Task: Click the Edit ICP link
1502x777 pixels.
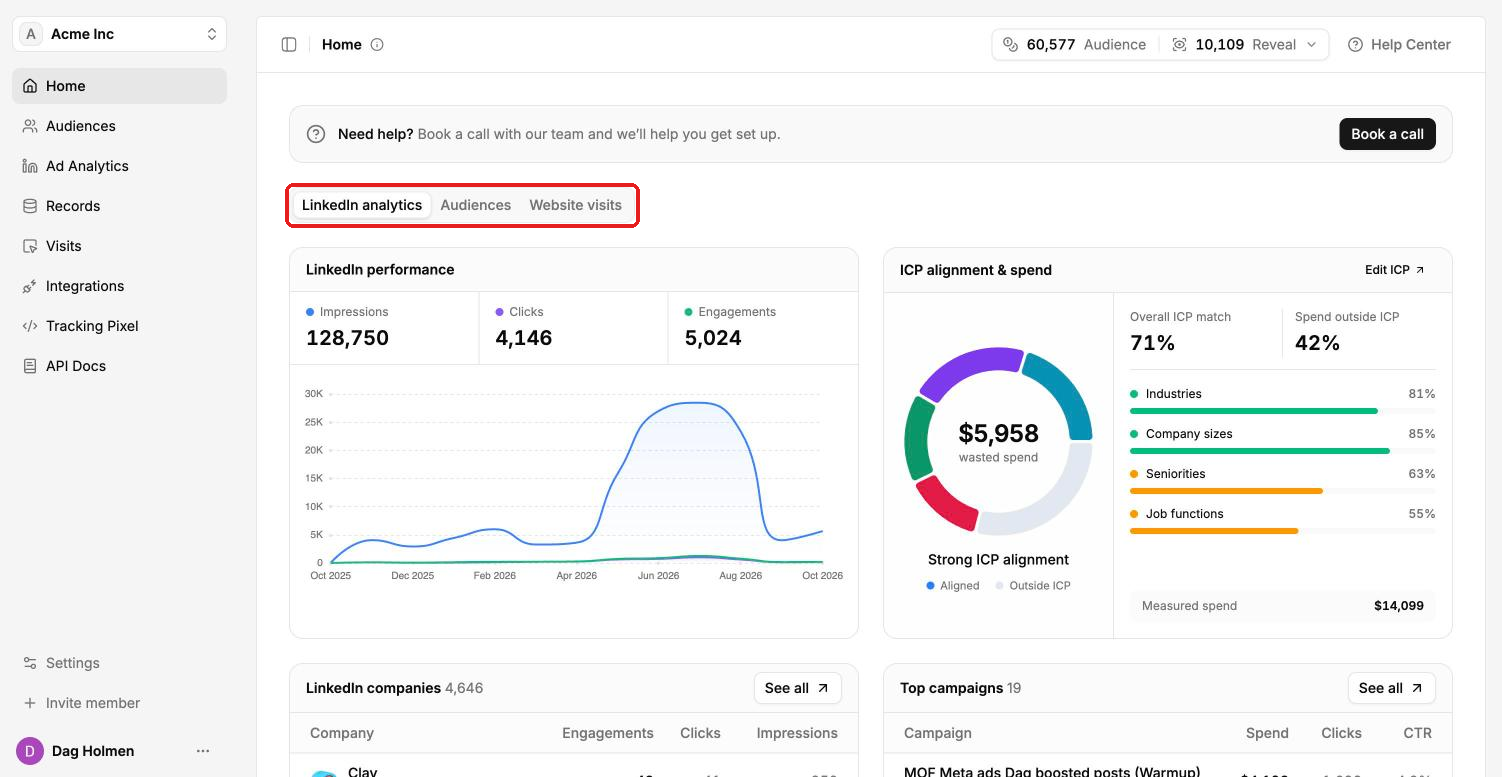Action: (x=1395, y=270)
